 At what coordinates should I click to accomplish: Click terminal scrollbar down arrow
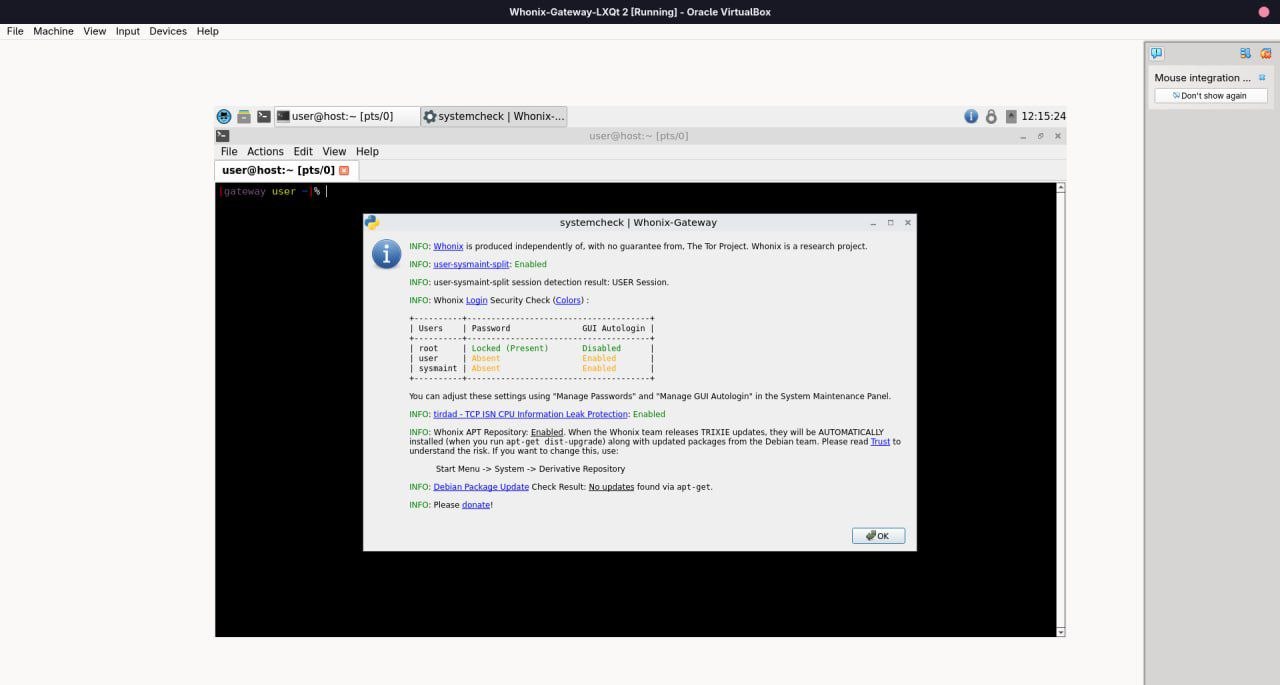point(1061,632)
